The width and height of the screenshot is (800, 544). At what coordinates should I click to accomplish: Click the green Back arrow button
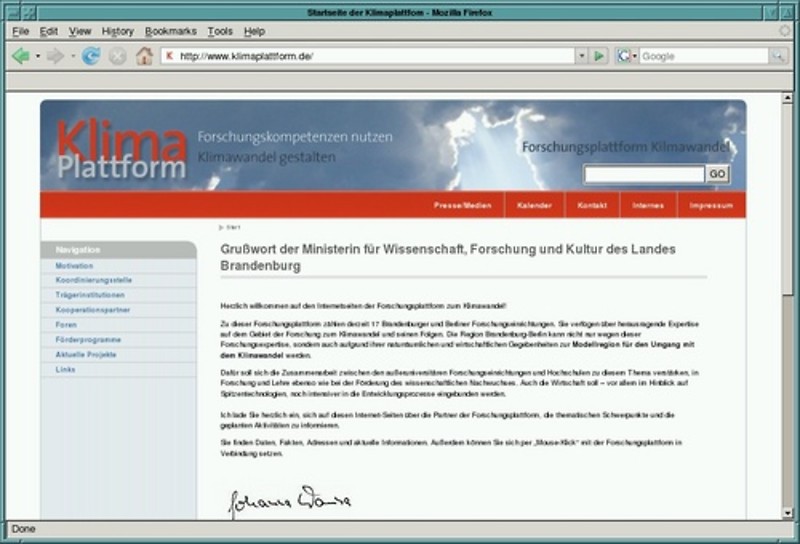[20, 56]
